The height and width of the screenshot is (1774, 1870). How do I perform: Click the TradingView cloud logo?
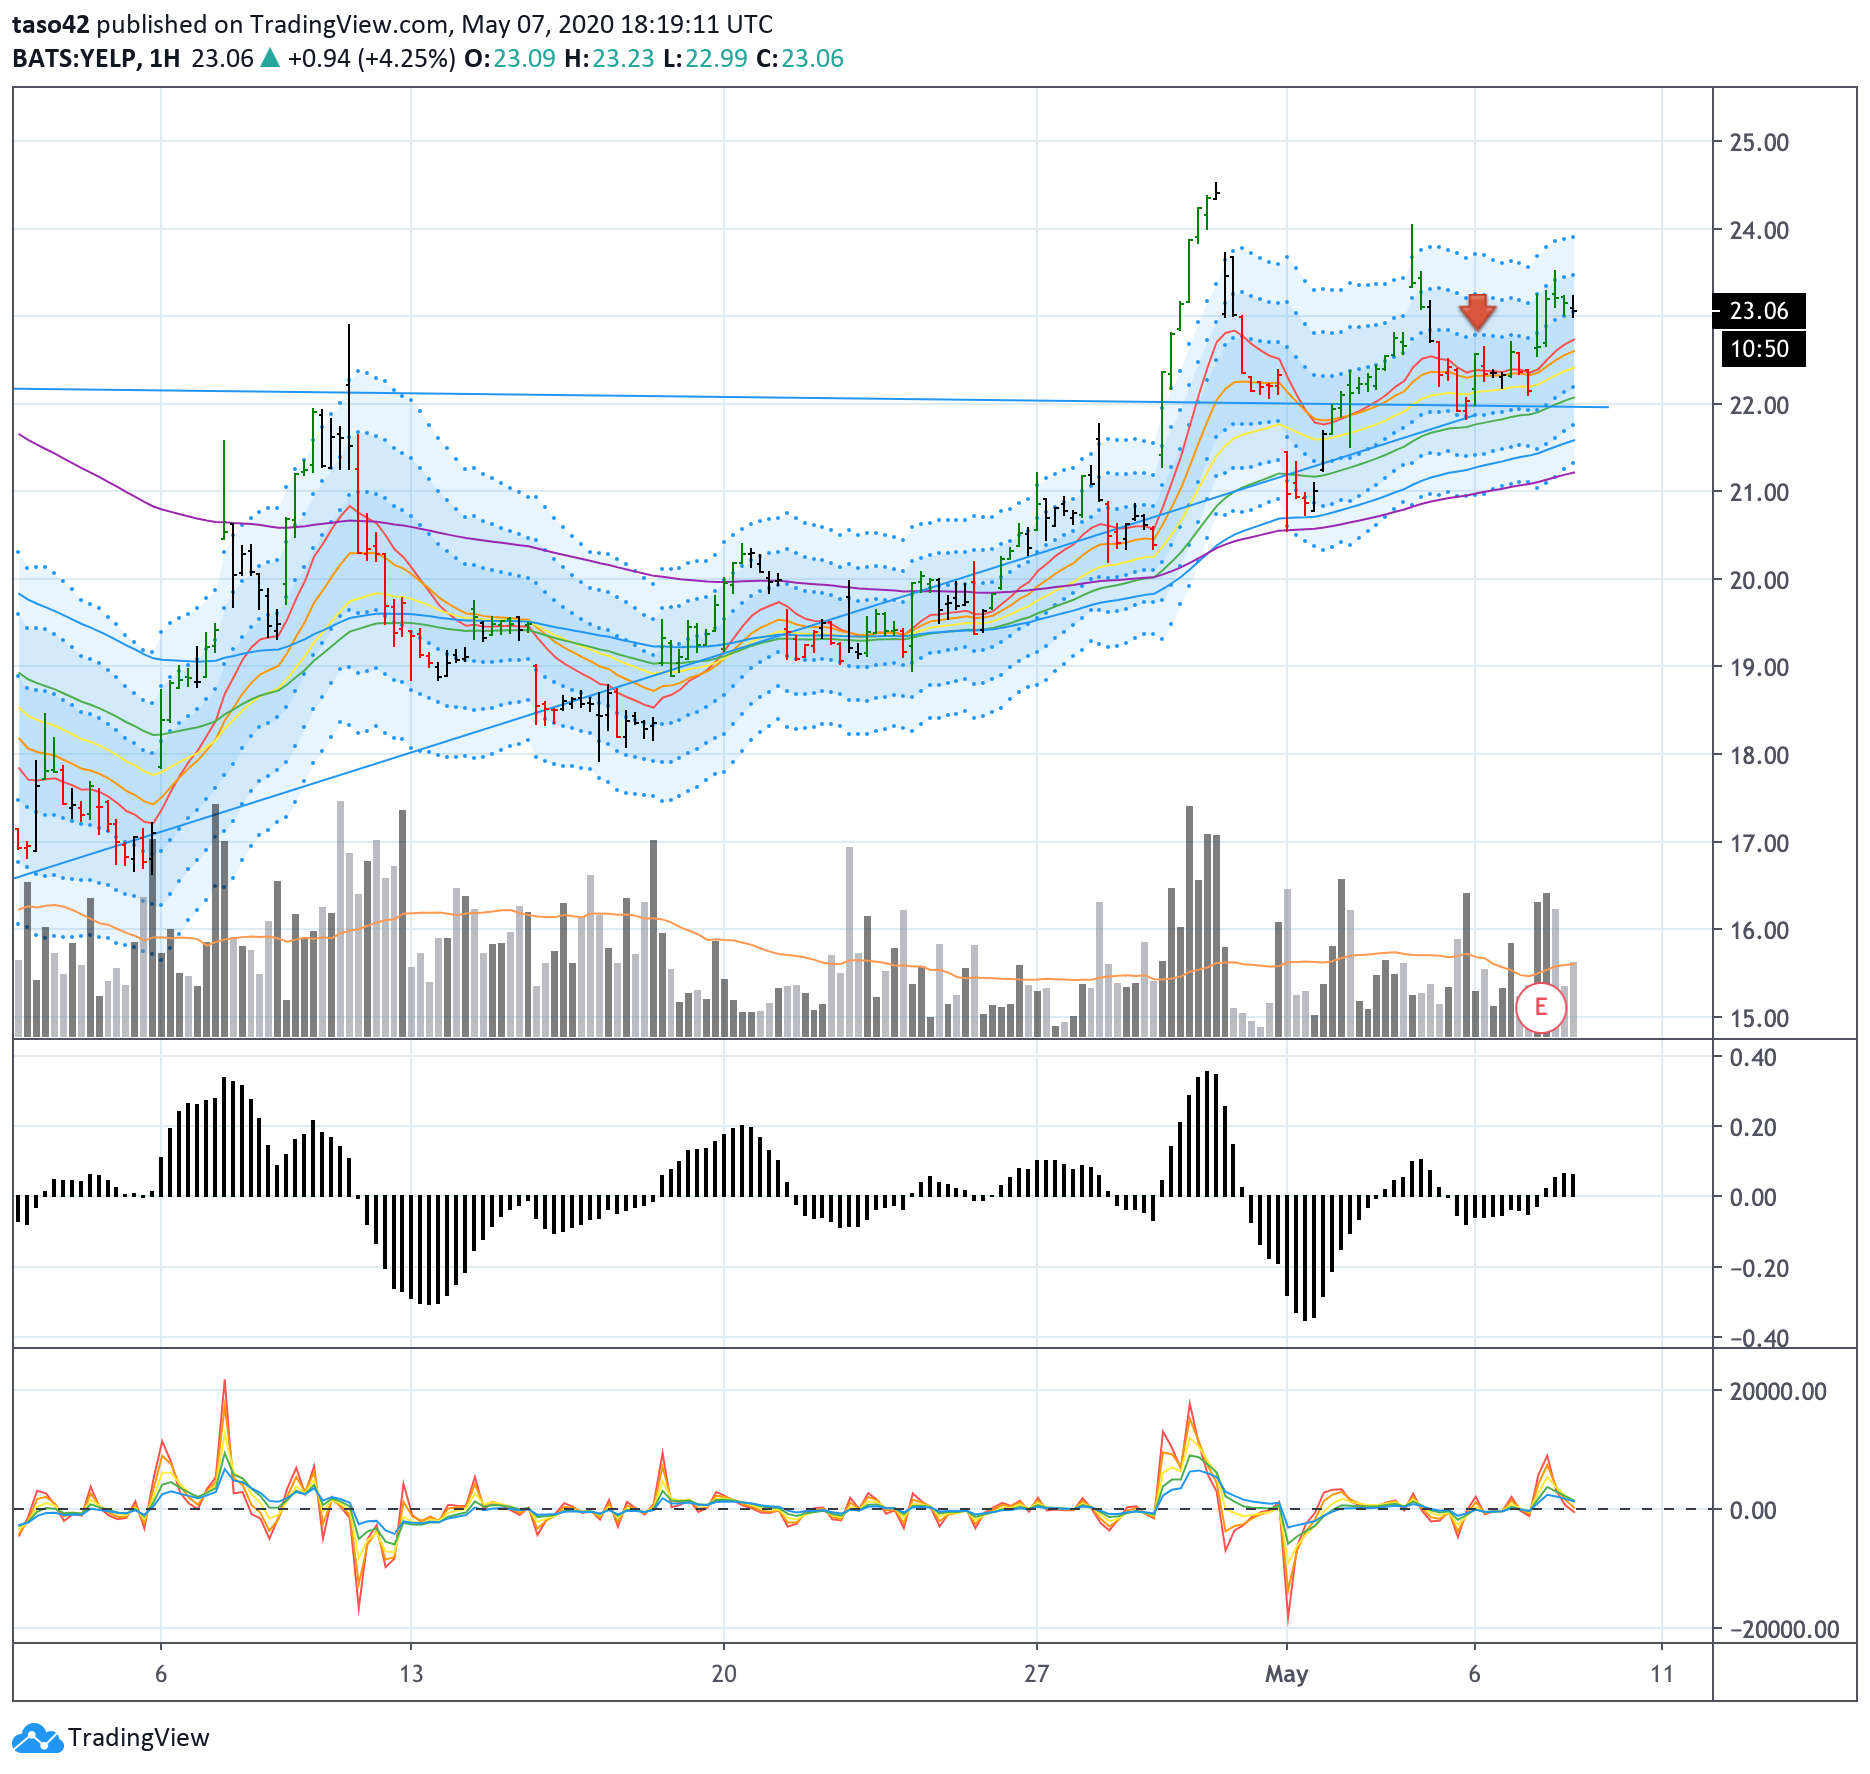[x=38, y=1738]
